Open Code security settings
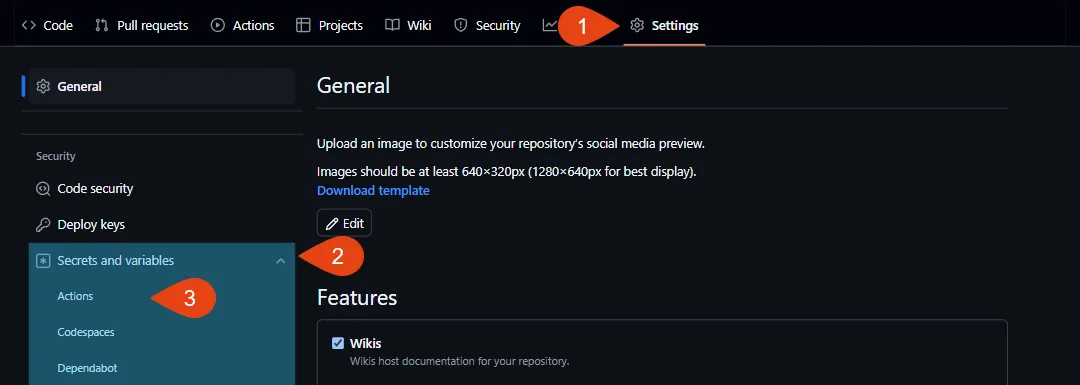Image resolution: width=1080 pixels, height=385 pixels. pos(162,188)
